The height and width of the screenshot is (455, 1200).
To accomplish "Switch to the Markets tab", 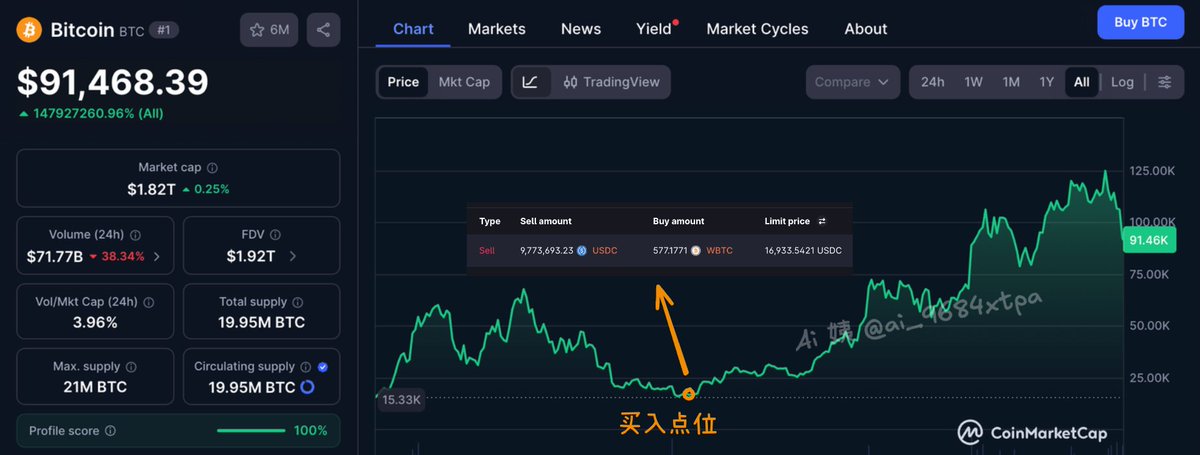I will (496, 29).
